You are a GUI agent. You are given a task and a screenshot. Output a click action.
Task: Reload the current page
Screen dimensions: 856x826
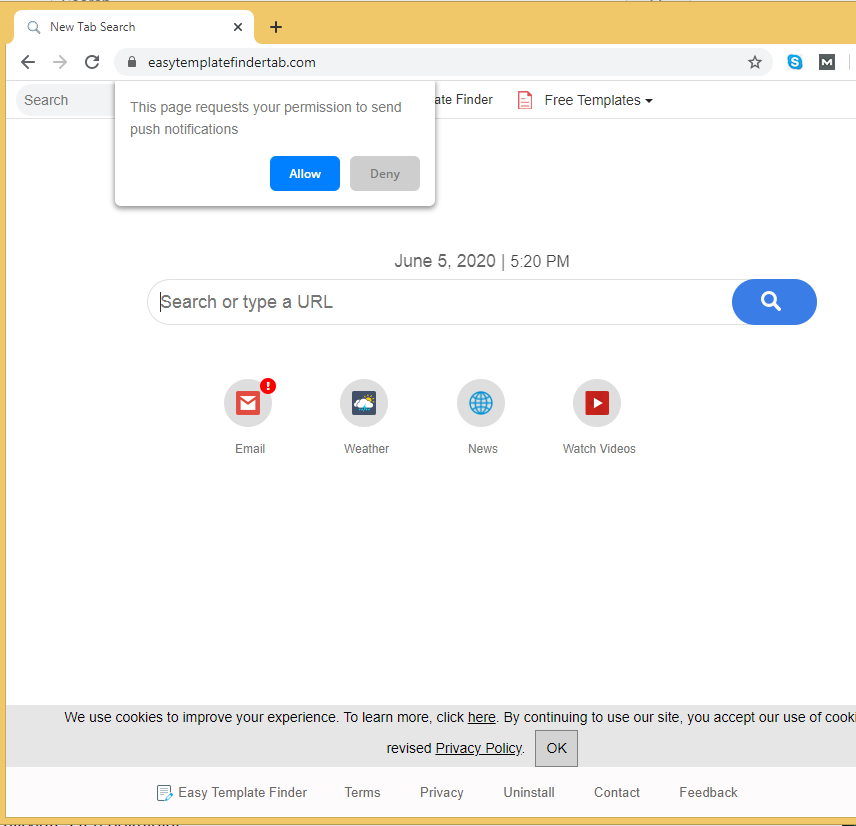point(92,62)
